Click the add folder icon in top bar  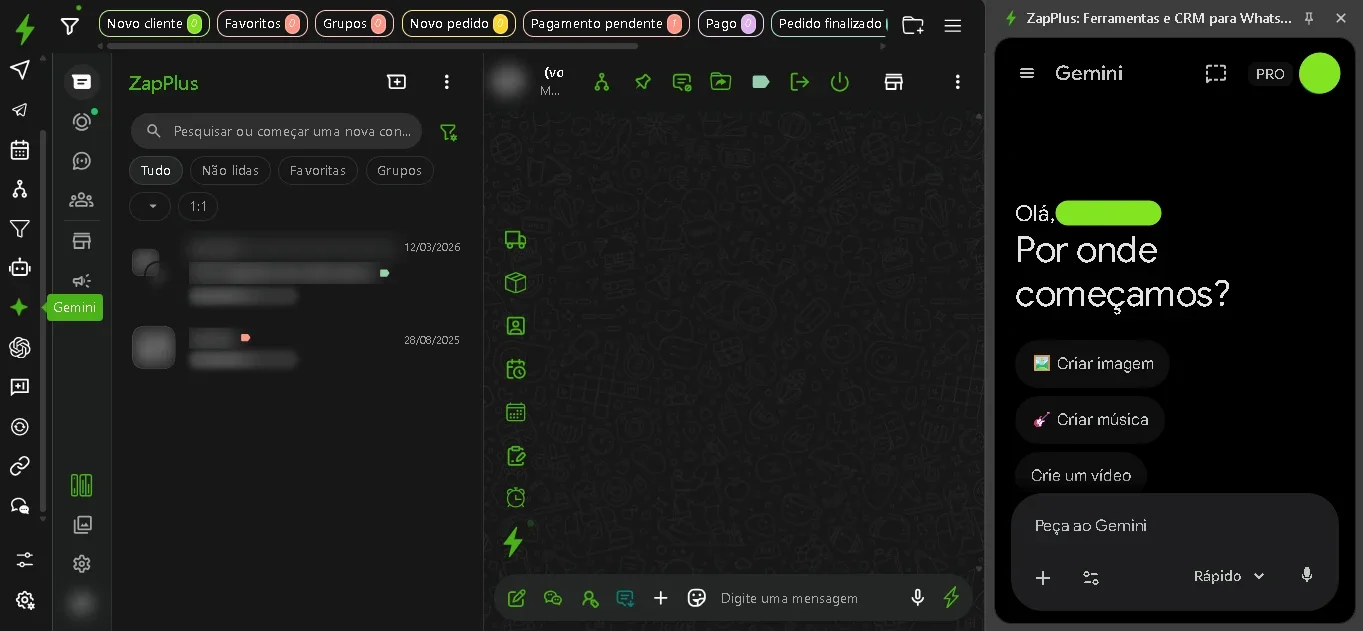click(913, 26)
